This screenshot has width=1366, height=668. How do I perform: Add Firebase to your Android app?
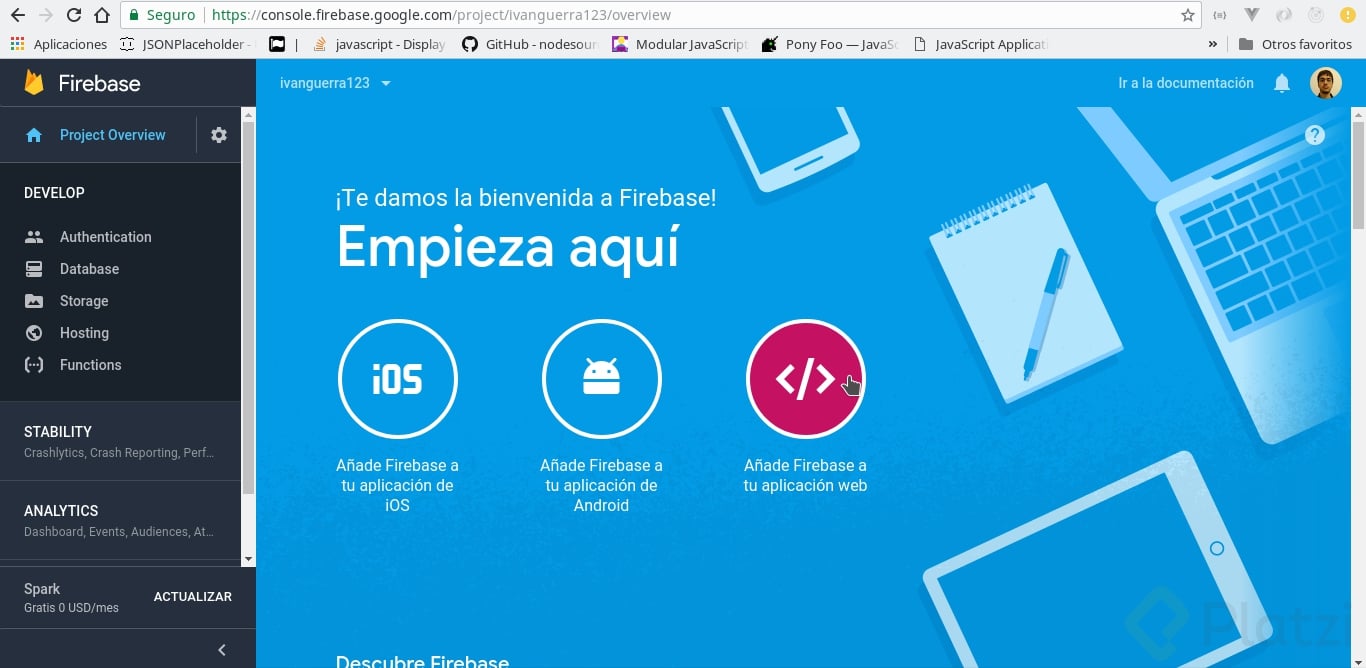pos(601,379)
